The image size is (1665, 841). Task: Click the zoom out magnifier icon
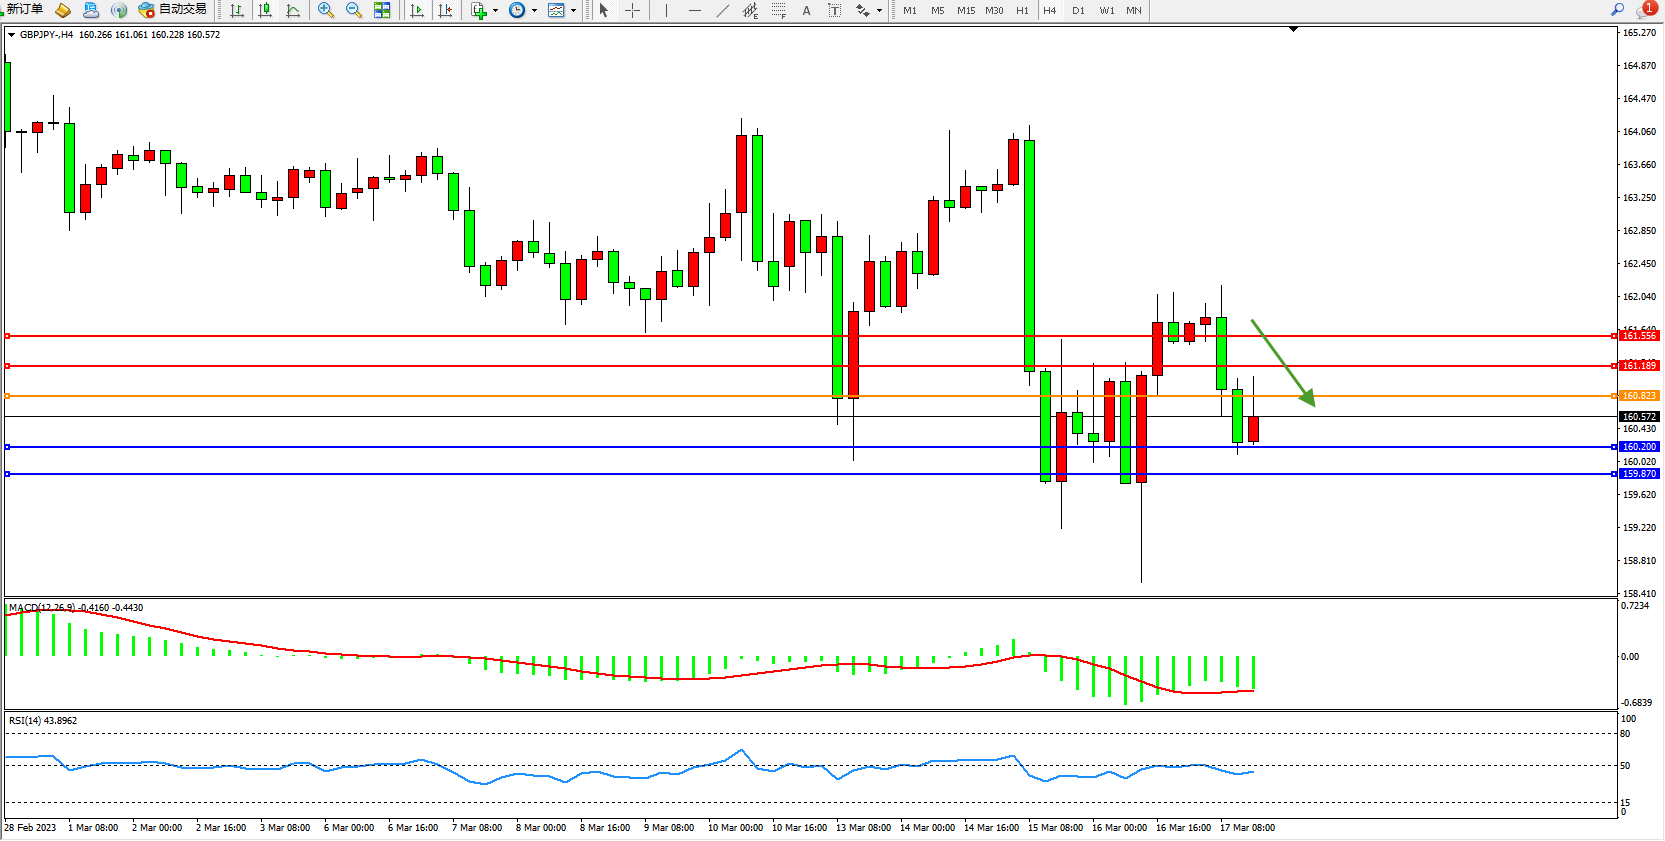coord(354,10)
